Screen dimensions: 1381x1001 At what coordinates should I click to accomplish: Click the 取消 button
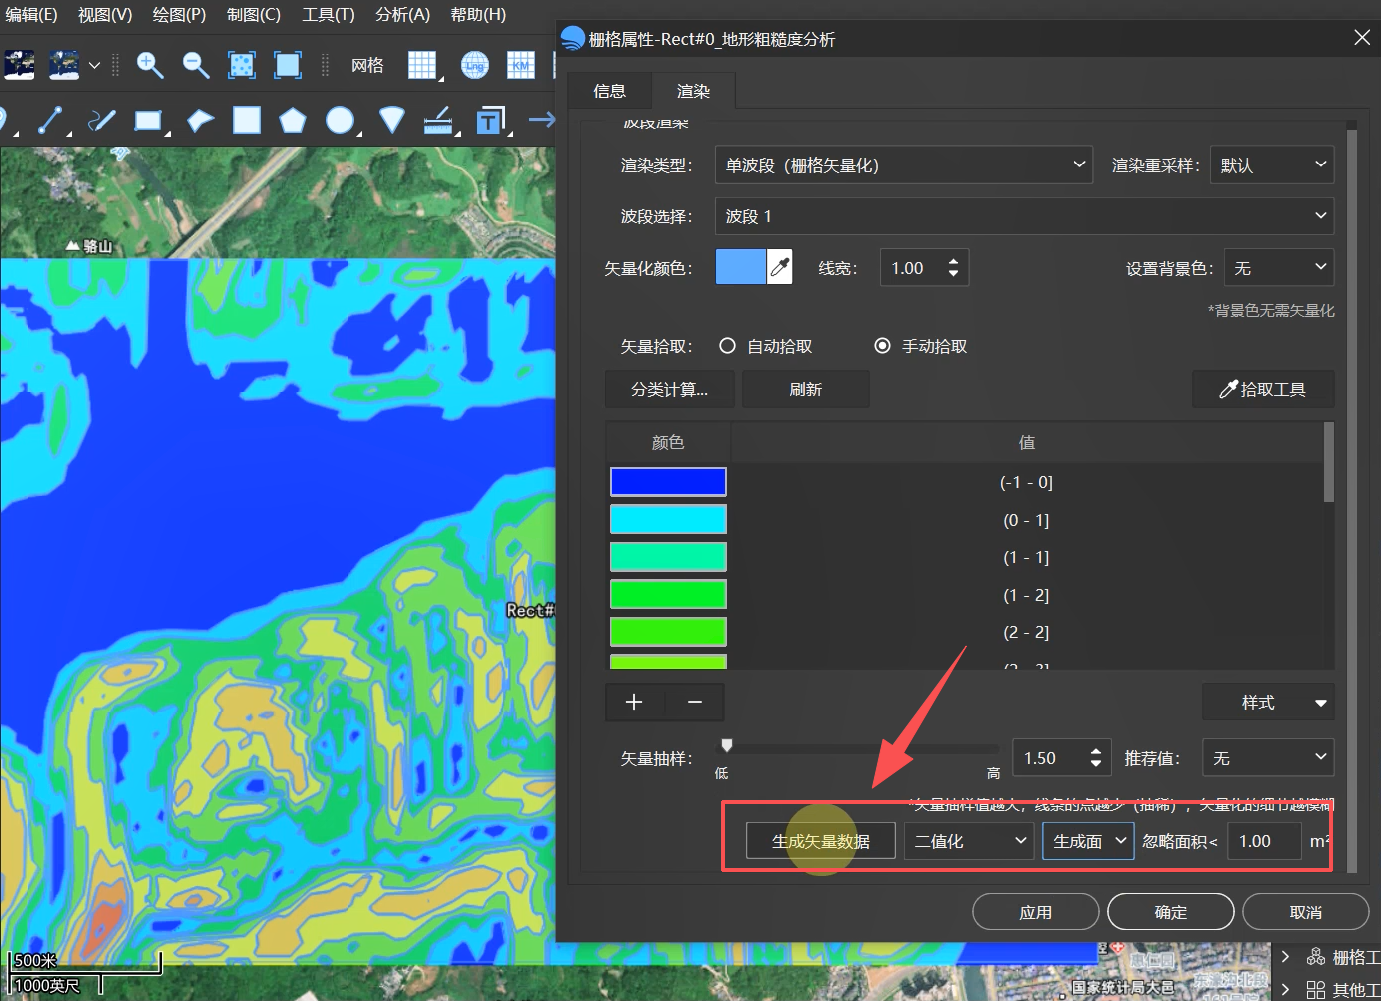1306,912
